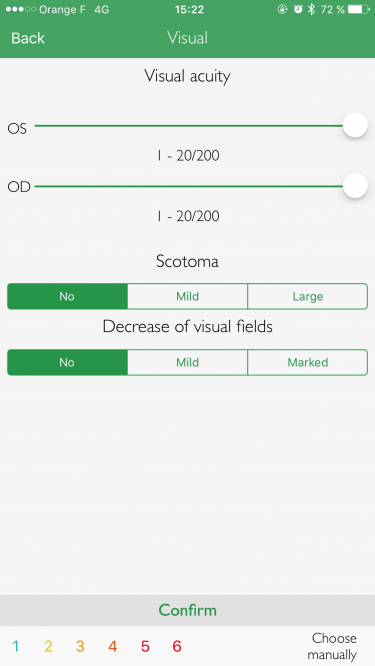Image resolution: width=375 pixels, height=666 pixels.
Task: Select score 3 in orange
Action: pos(80,646)
